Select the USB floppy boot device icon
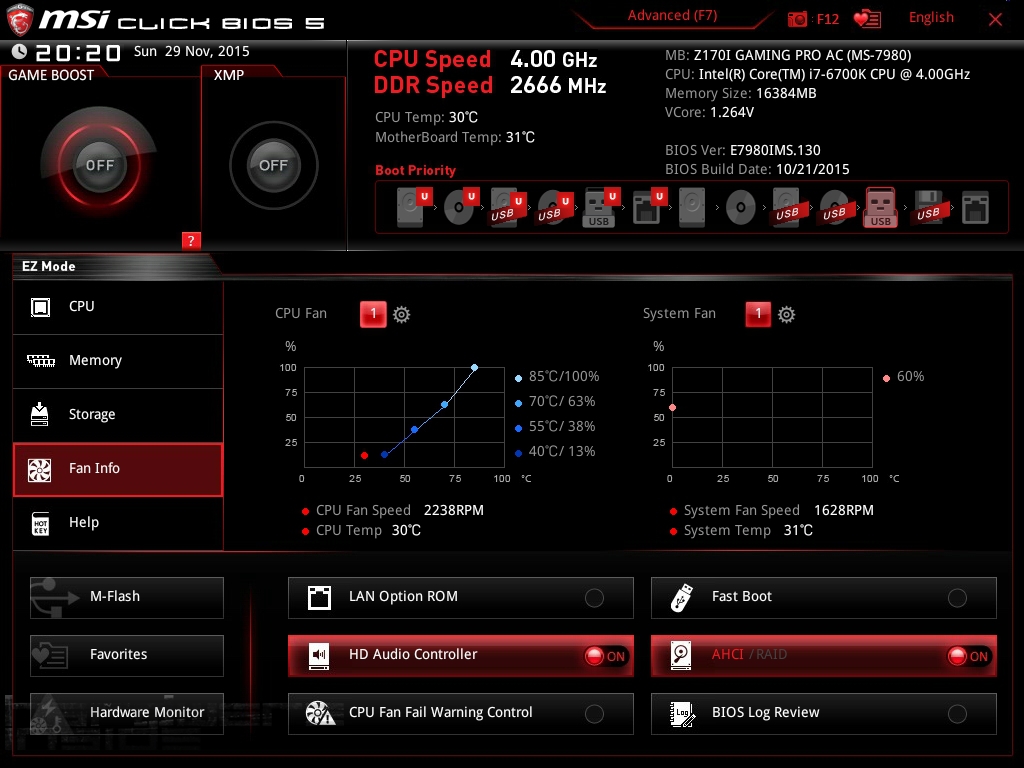1024x768 pixels. coord(929,208)
